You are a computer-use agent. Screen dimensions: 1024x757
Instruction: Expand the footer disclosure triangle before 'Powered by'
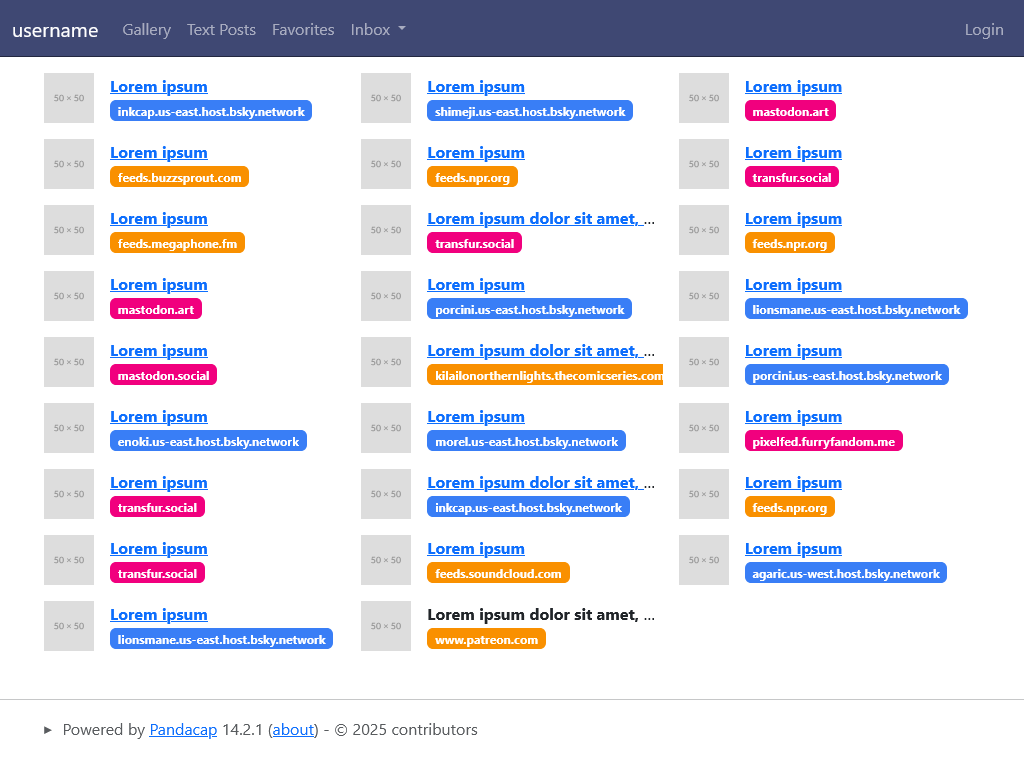click(48, 730)
